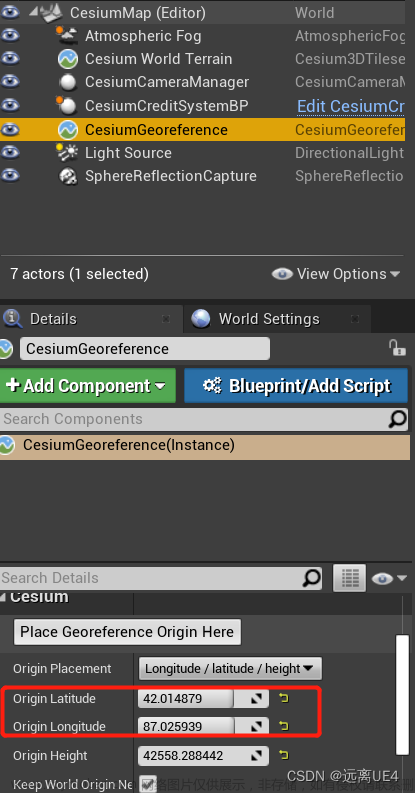This screenshot has height=793, width=415.
Task: Collapse the CesiumMap (Editor) tree node
Action: (x=33, y=10)
